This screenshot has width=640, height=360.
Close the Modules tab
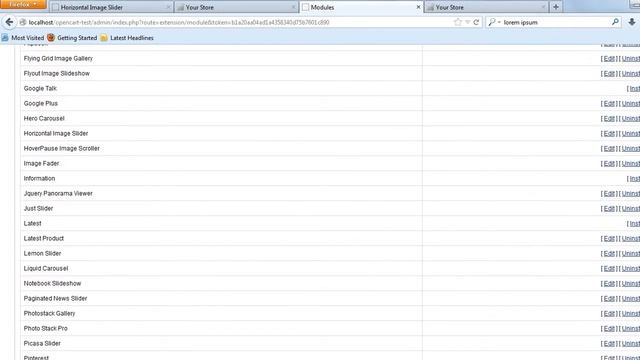coord(418,7)
